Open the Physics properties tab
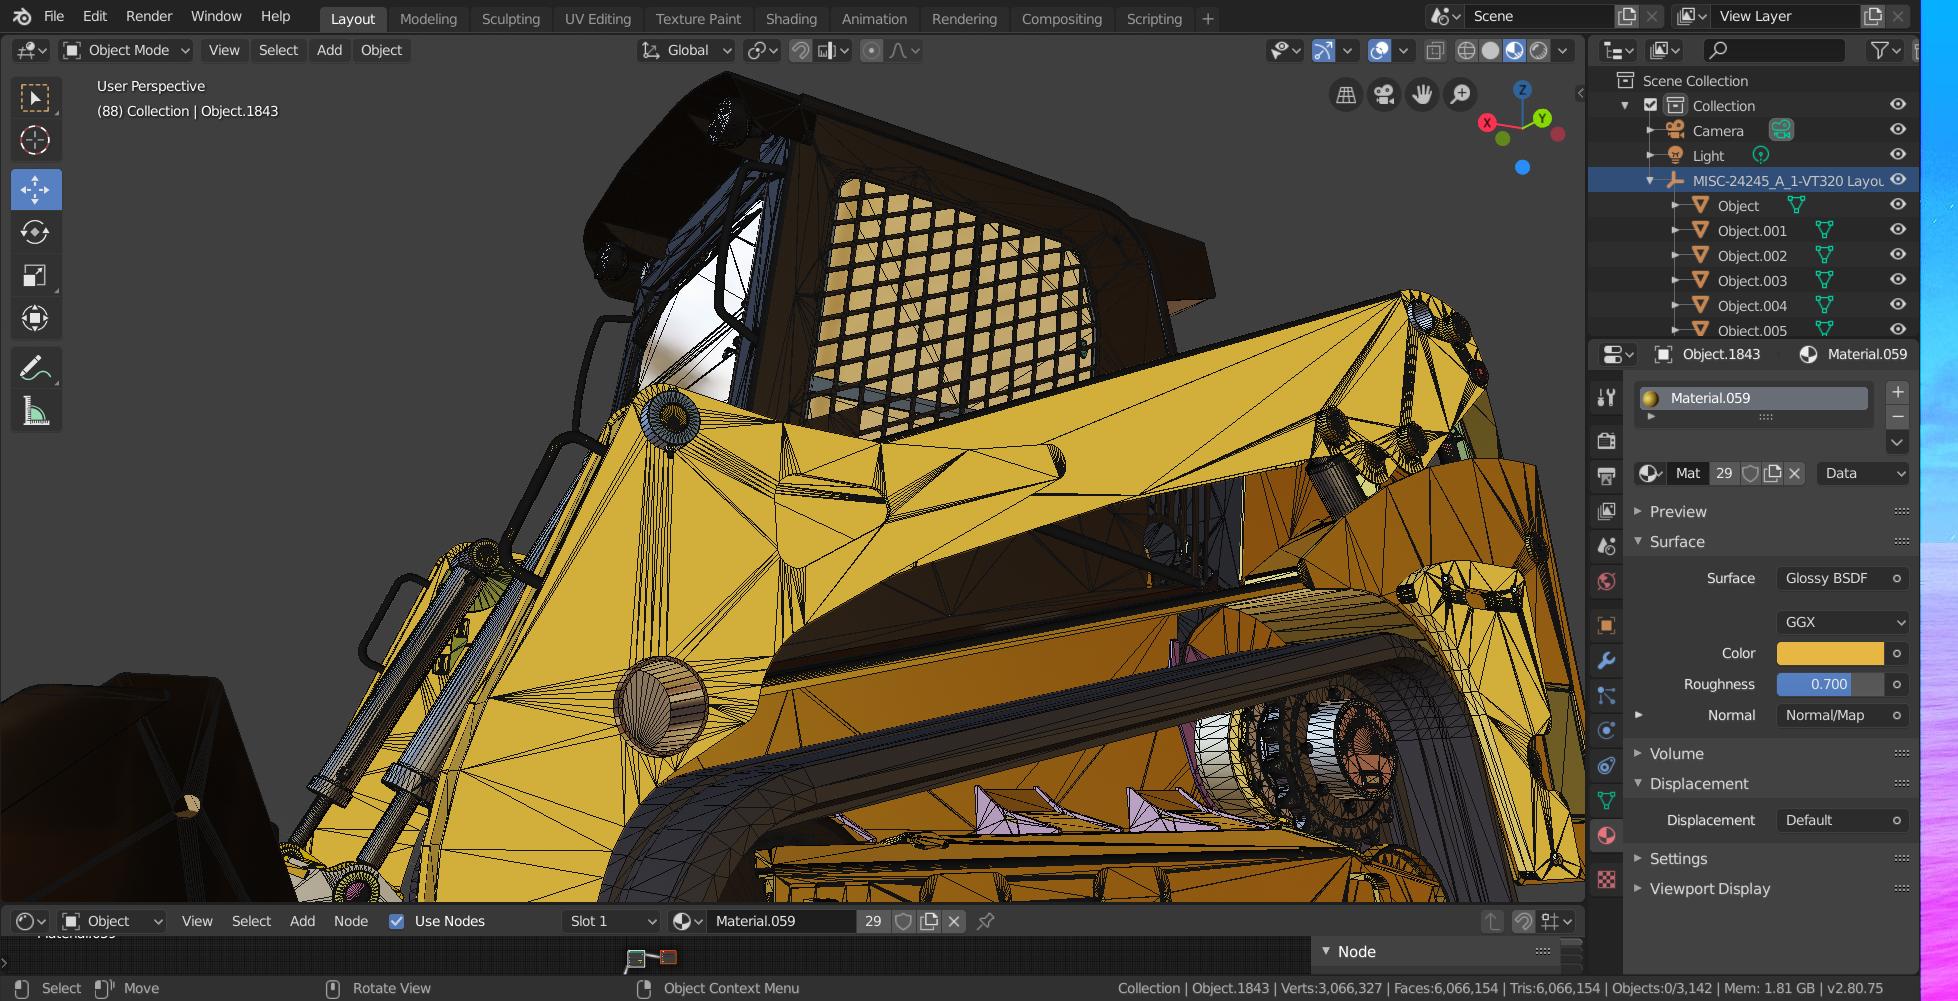 1606,731
